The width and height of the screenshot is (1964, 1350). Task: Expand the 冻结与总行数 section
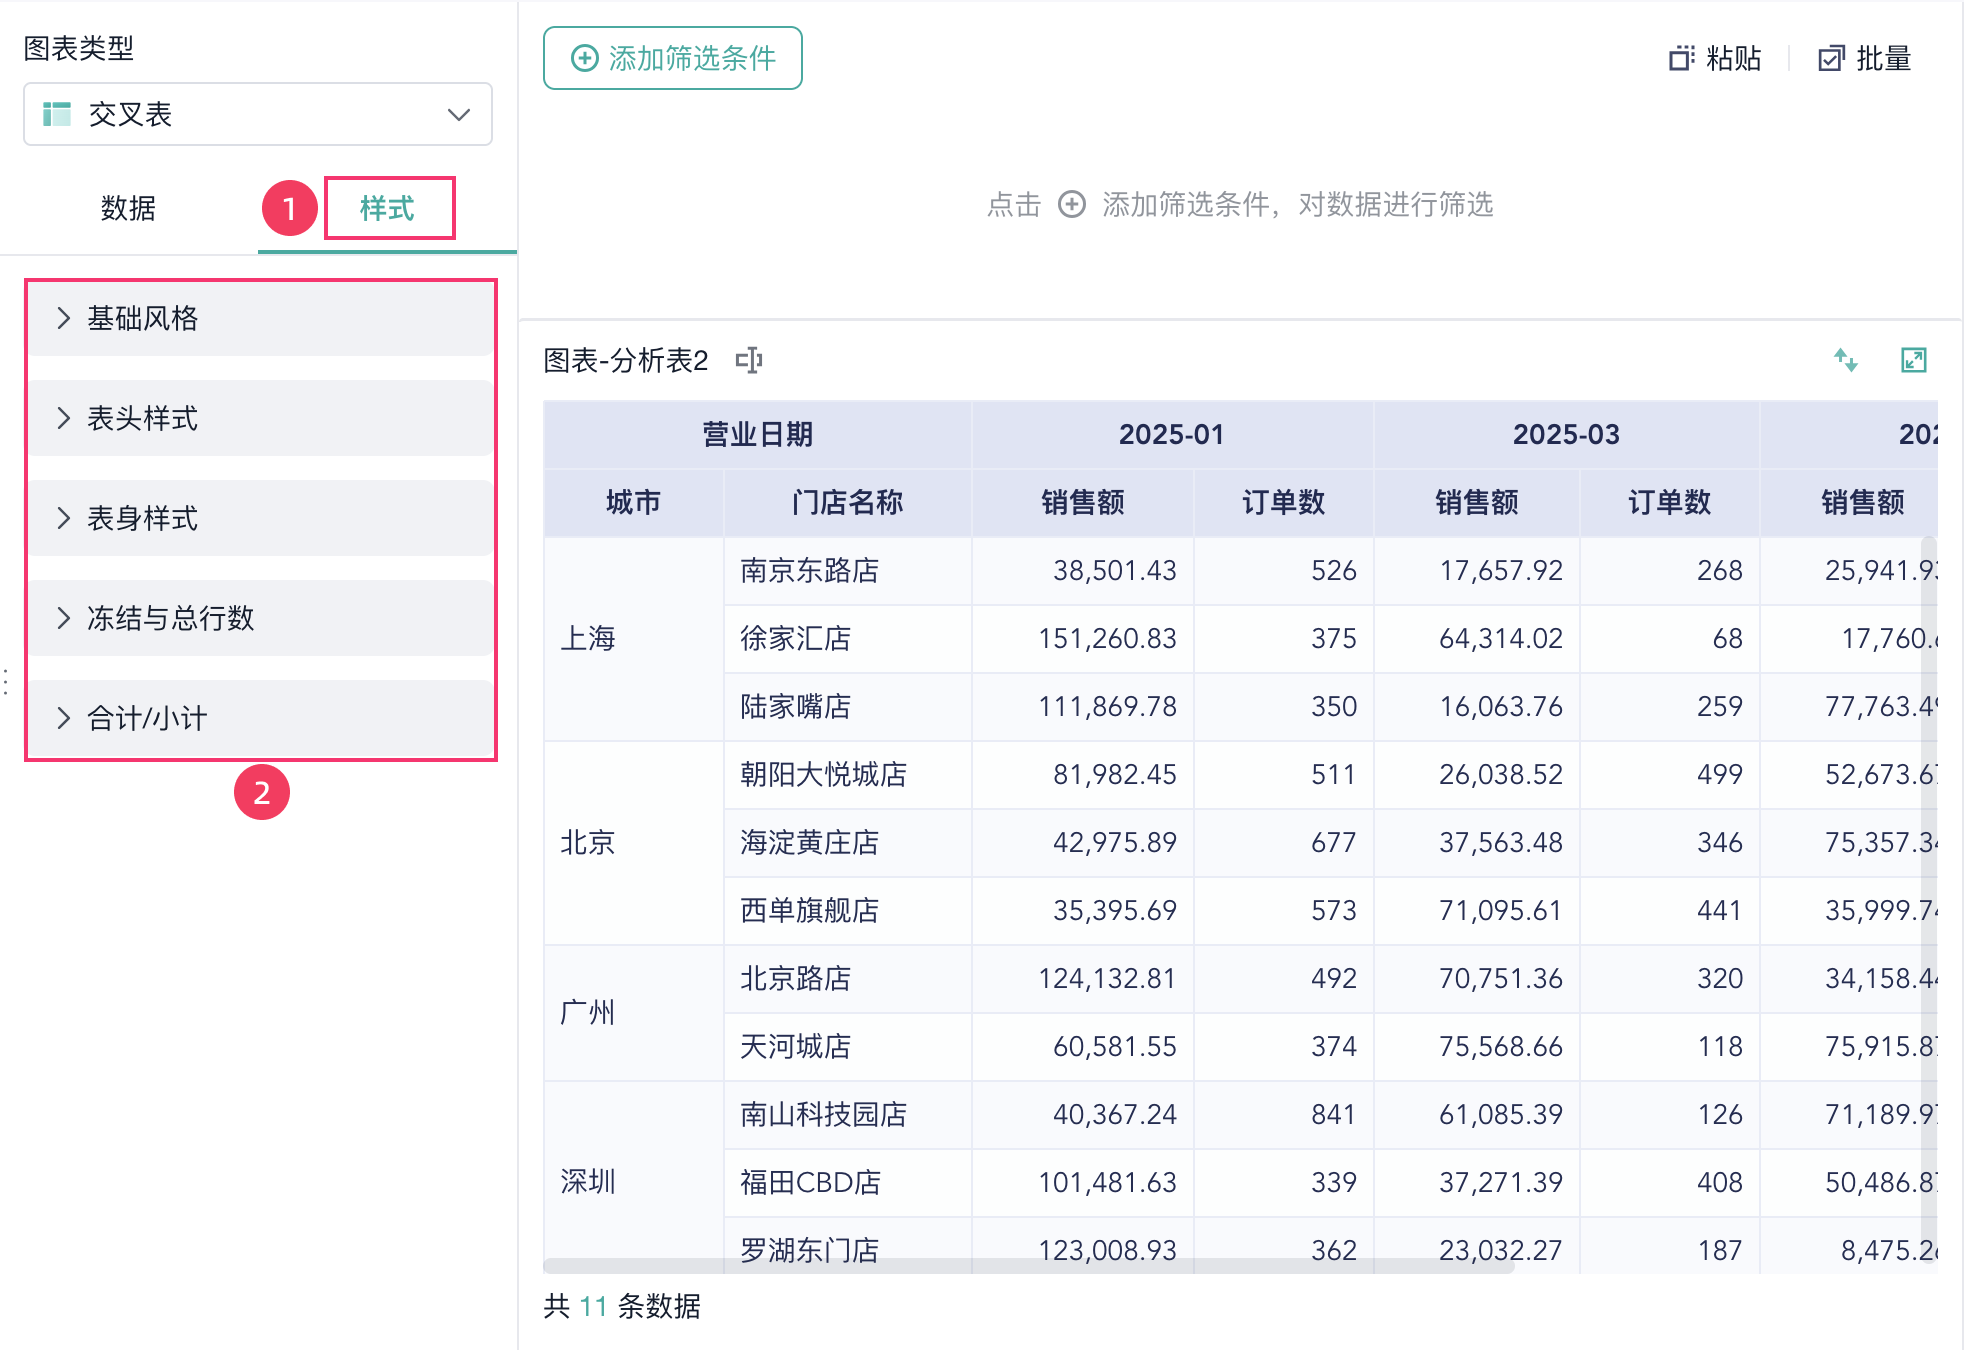pos(260,618)
